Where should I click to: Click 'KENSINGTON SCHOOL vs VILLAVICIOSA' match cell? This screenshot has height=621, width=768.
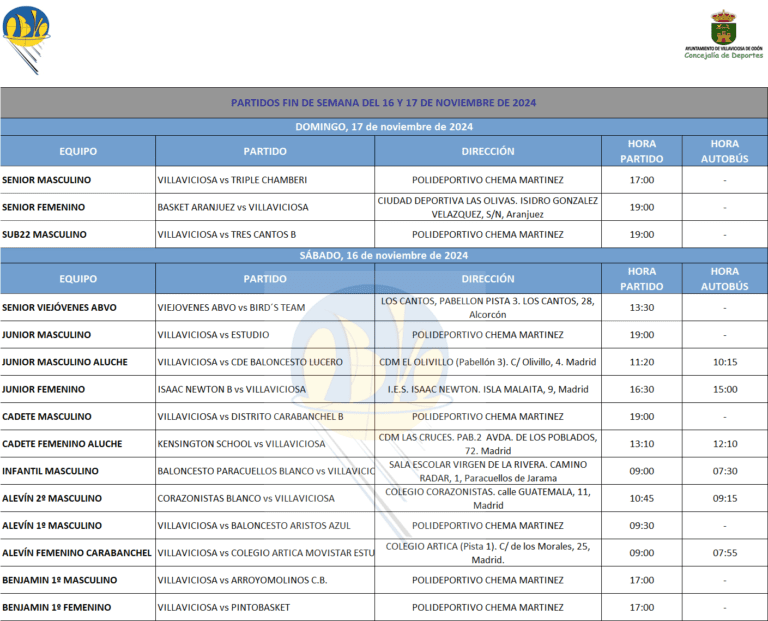[x=265, y=444]
